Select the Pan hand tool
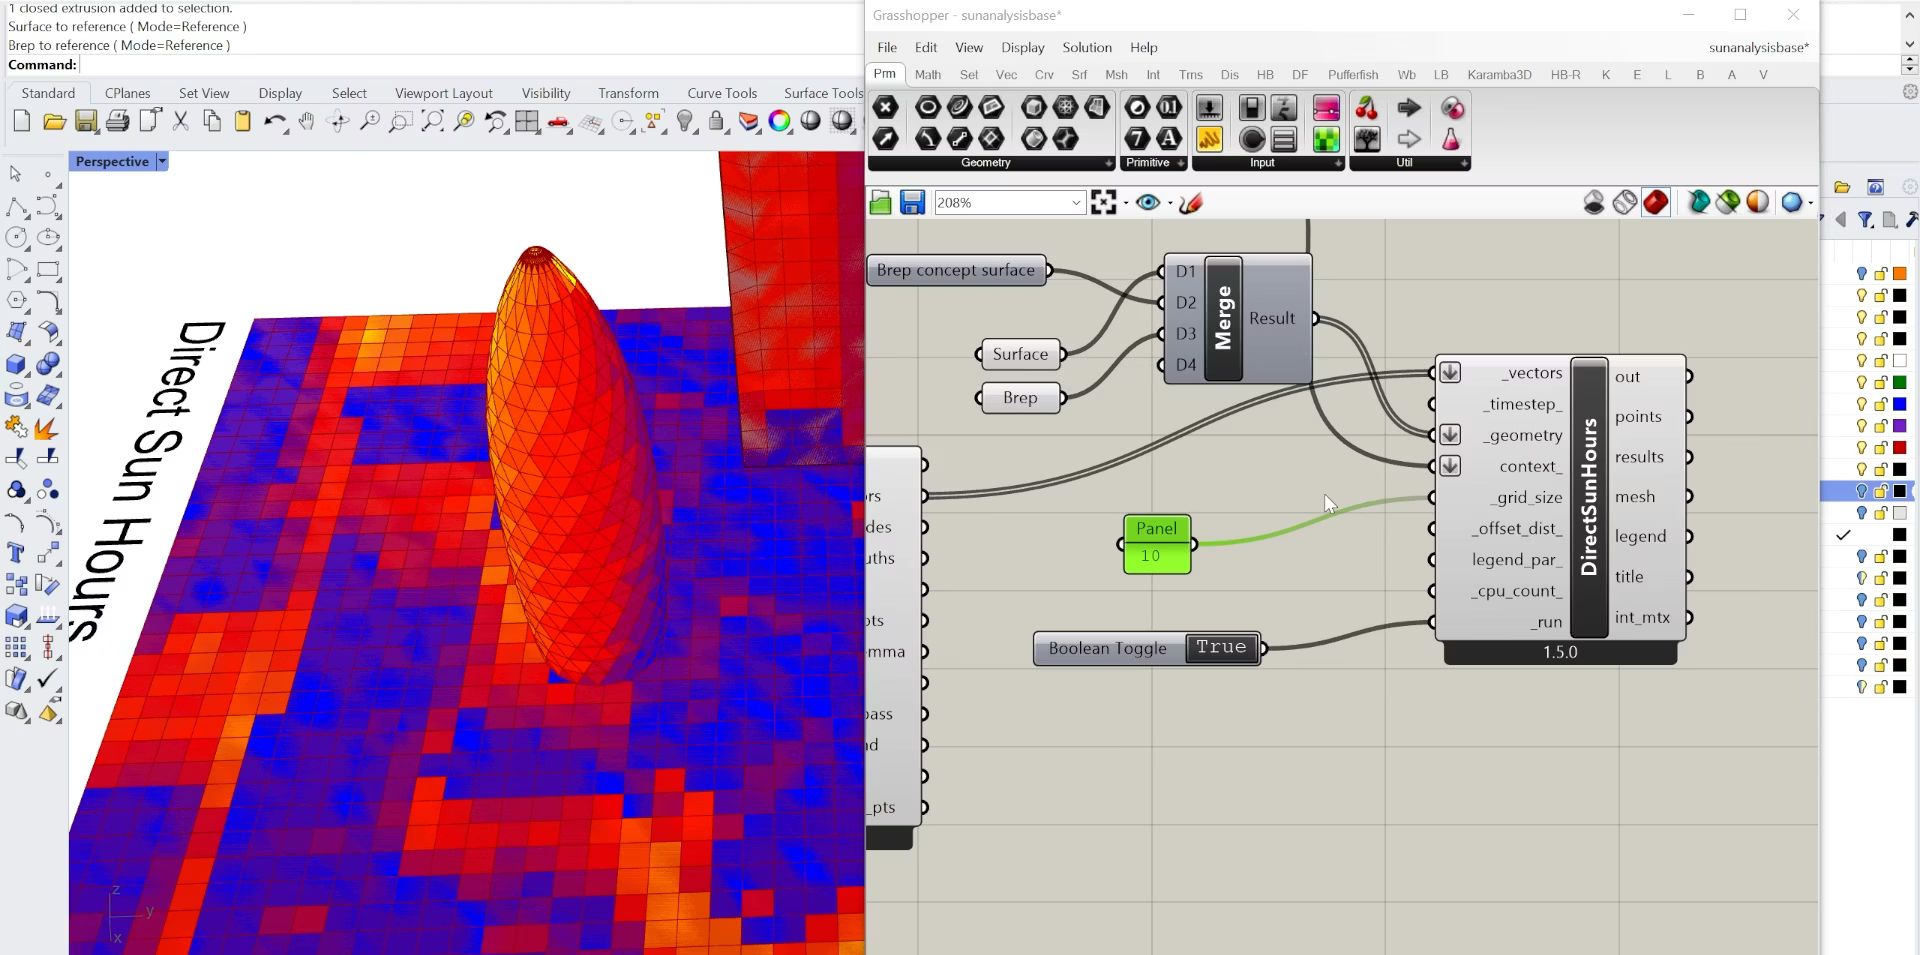The width and height of the screenshot is (1920, 955). (307, 122)
